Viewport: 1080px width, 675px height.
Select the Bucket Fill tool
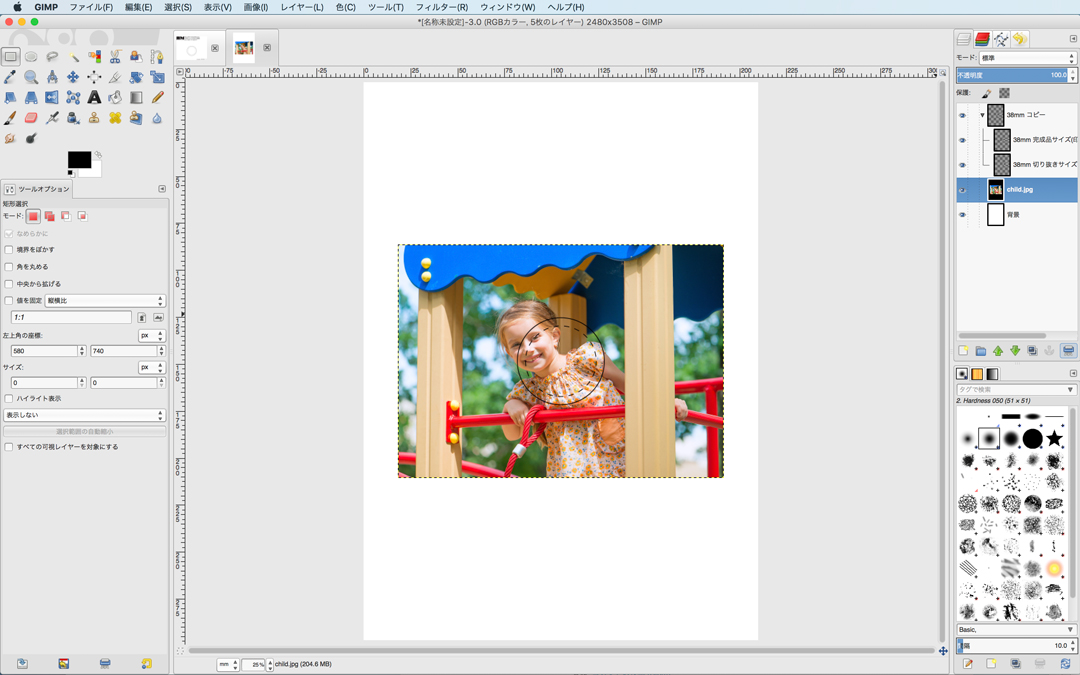tap(115, 98)
